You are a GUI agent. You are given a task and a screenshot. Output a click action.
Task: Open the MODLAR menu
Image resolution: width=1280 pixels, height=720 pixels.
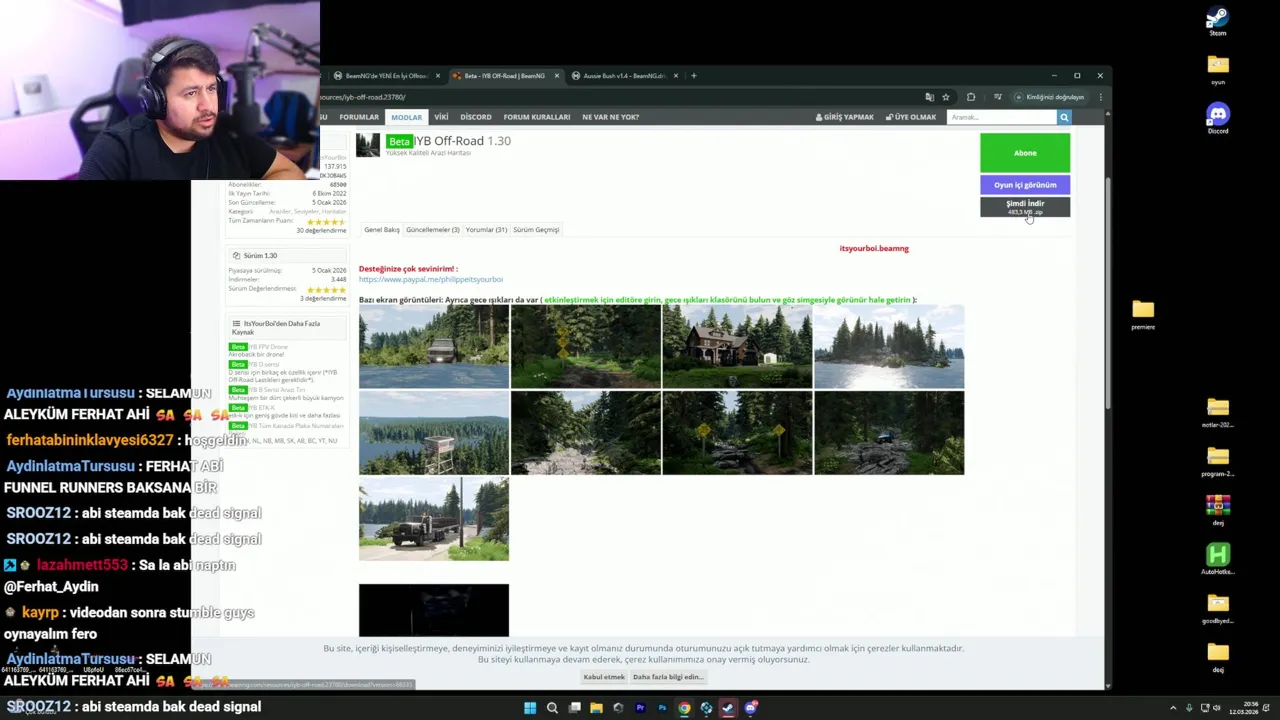click(x=406, y=117)
